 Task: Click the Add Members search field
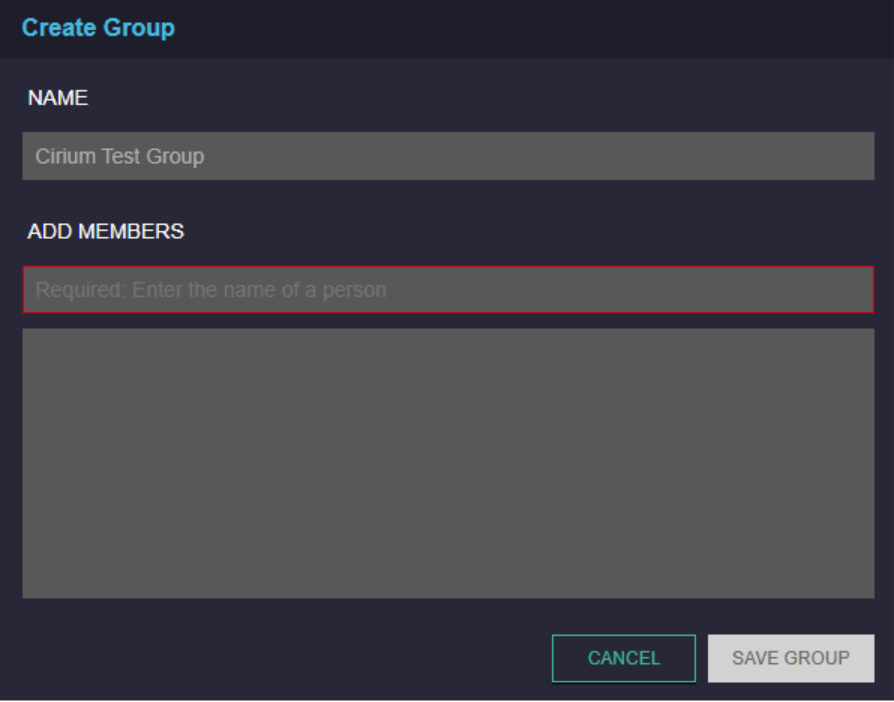click(448, 290)
